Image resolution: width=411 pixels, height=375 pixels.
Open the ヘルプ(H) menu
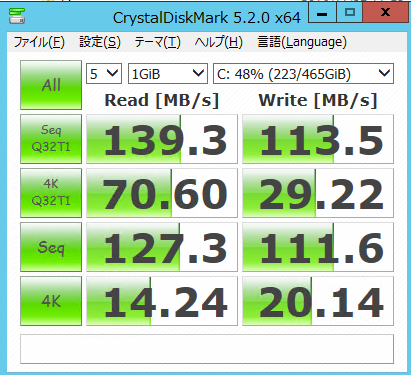pyautogui.click(x=218, y=42)
